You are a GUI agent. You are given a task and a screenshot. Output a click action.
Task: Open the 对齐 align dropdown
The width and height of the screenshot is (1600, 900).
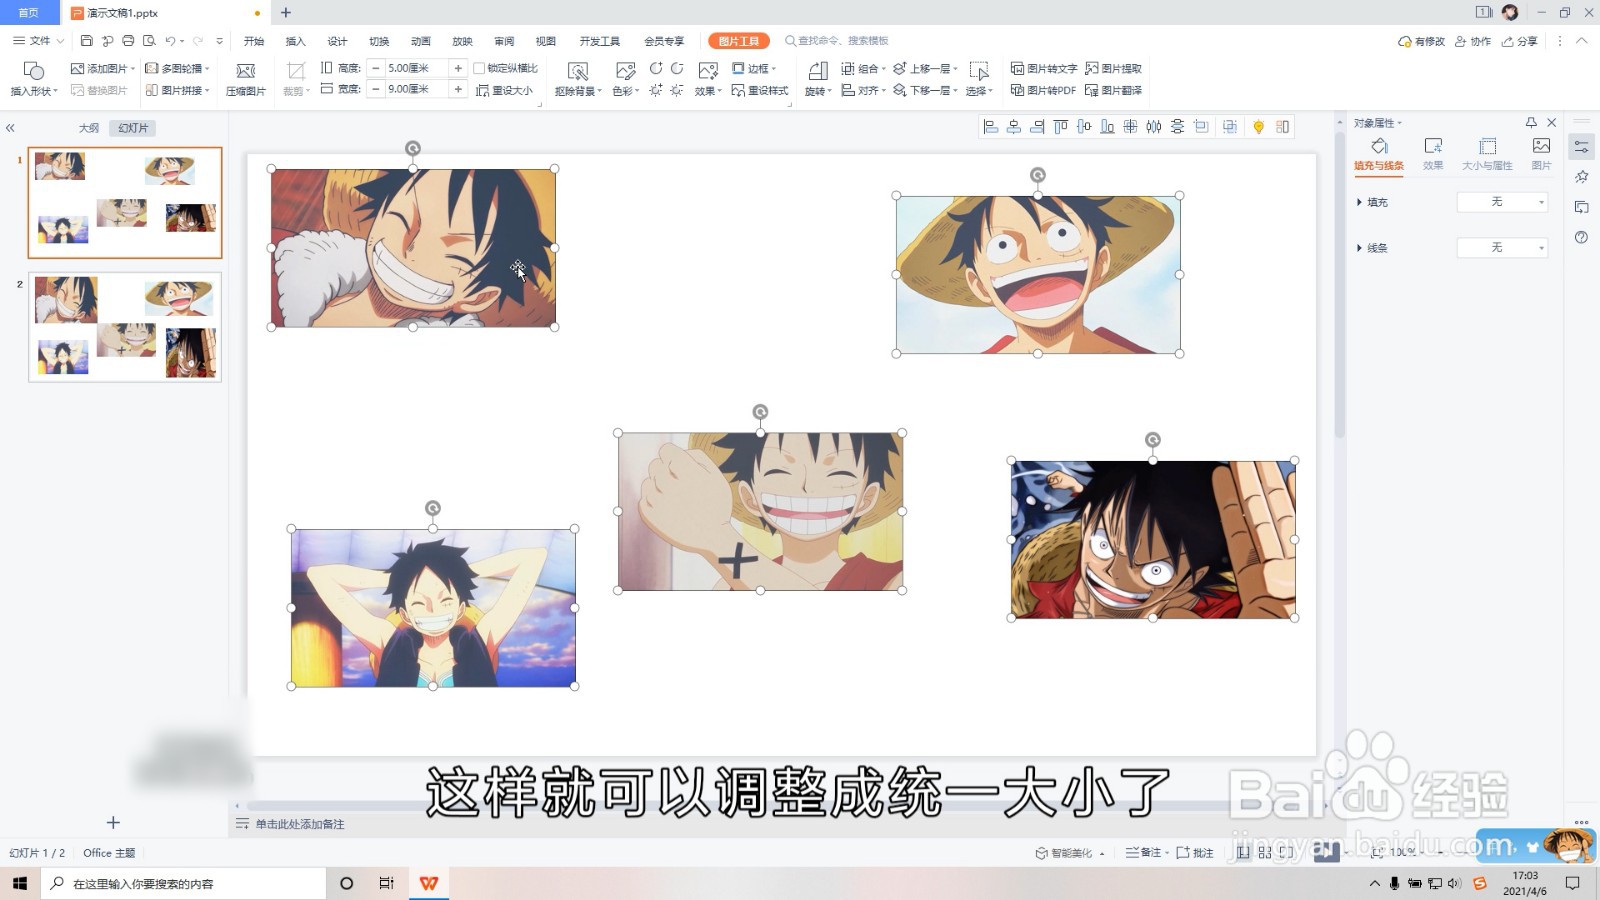coord(864,90)
